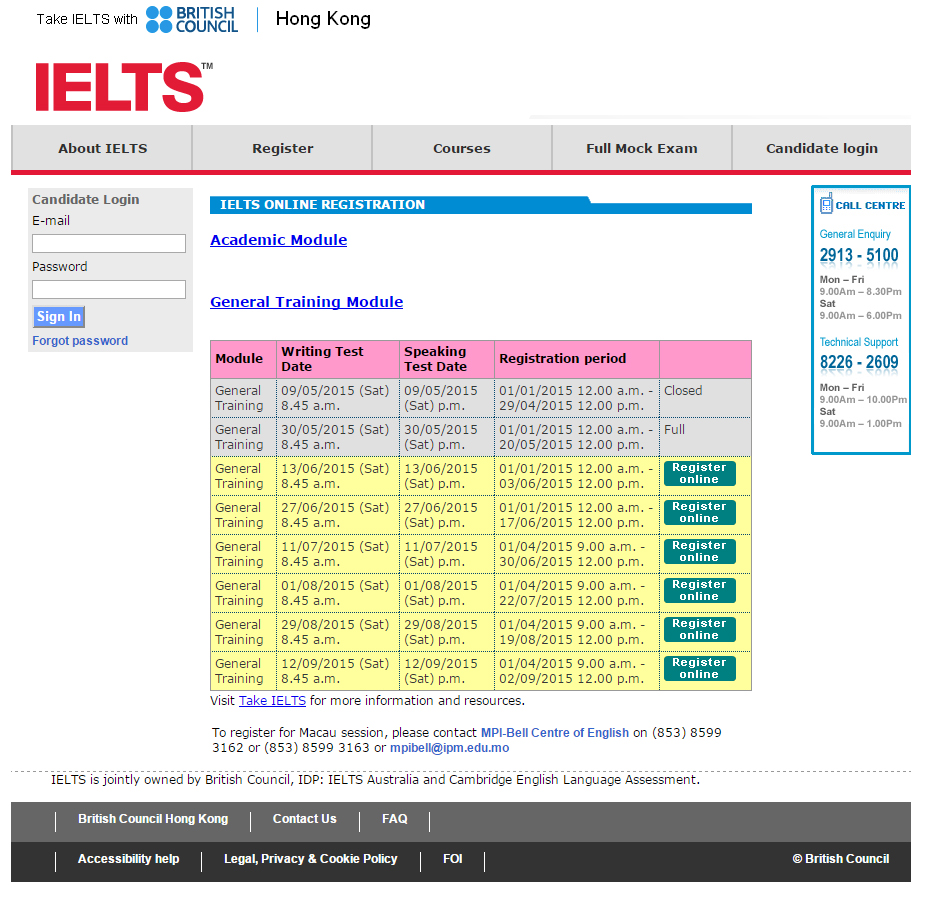Click Technical Support number 8226 - 2609
Viewport: 925px width, 897px height.
coord(859,362)
